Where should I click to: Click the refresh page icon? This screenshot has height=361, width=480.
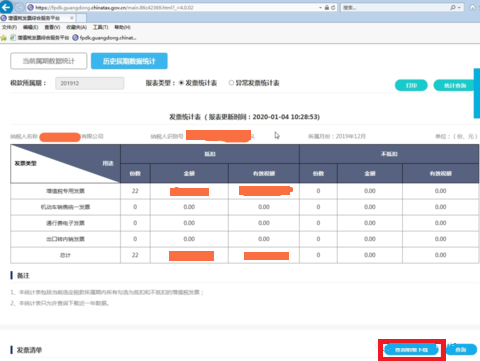point(333,7)
